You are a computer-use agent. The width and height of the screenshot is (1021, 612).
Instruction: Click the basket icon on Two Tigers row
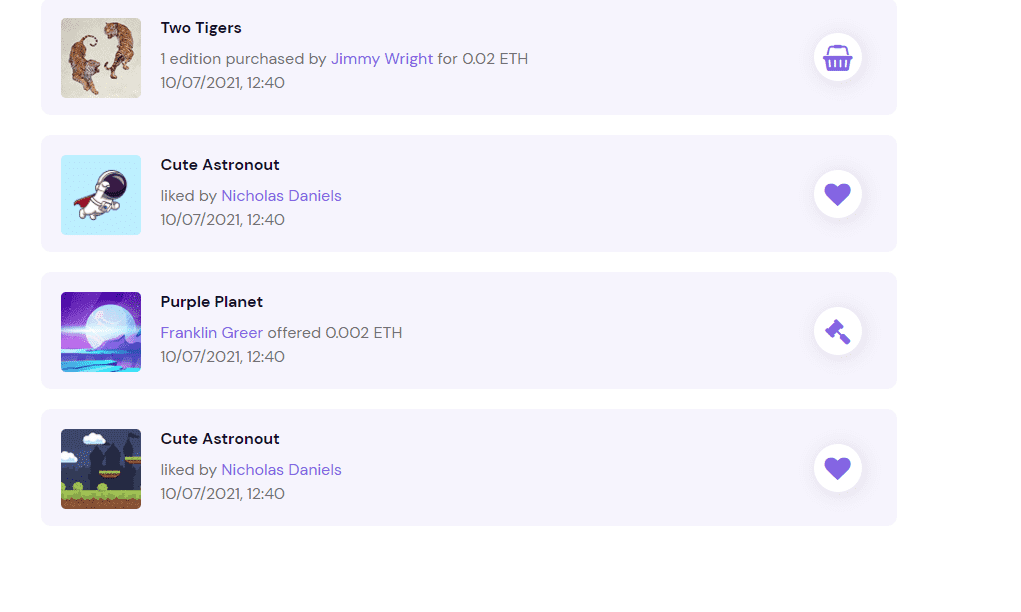pos(837,57)
